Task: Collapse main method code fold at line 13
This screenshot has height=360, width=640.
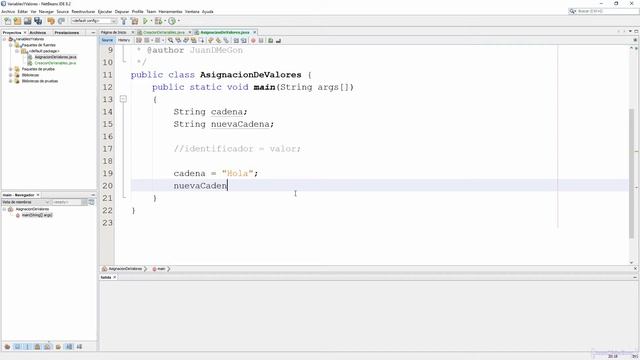Action: [x=123, y=99]
